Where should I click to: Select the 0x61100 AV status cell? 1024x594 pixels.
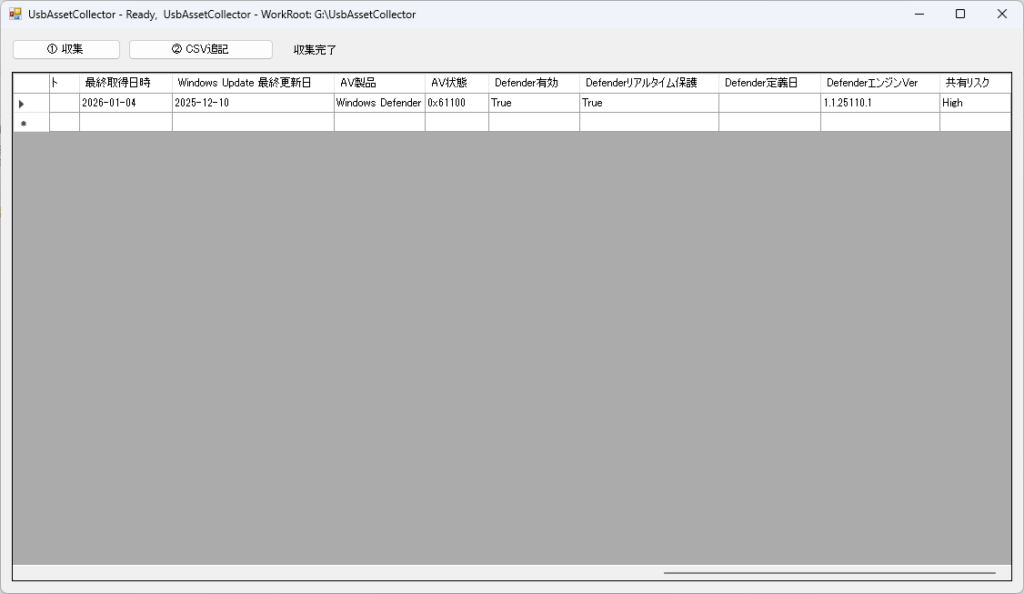pyautogui.click(x=456, y=103)
